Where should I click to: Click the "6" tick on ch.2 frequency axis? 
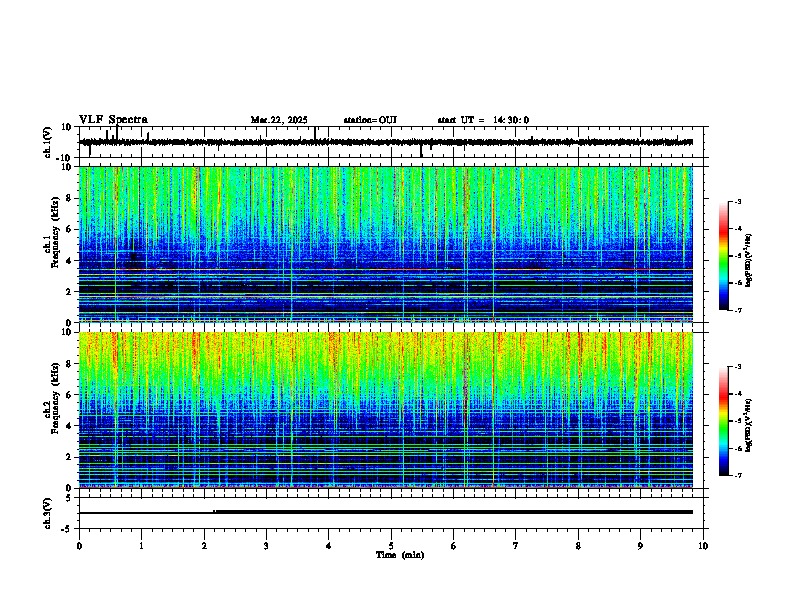tap(70, 394)
